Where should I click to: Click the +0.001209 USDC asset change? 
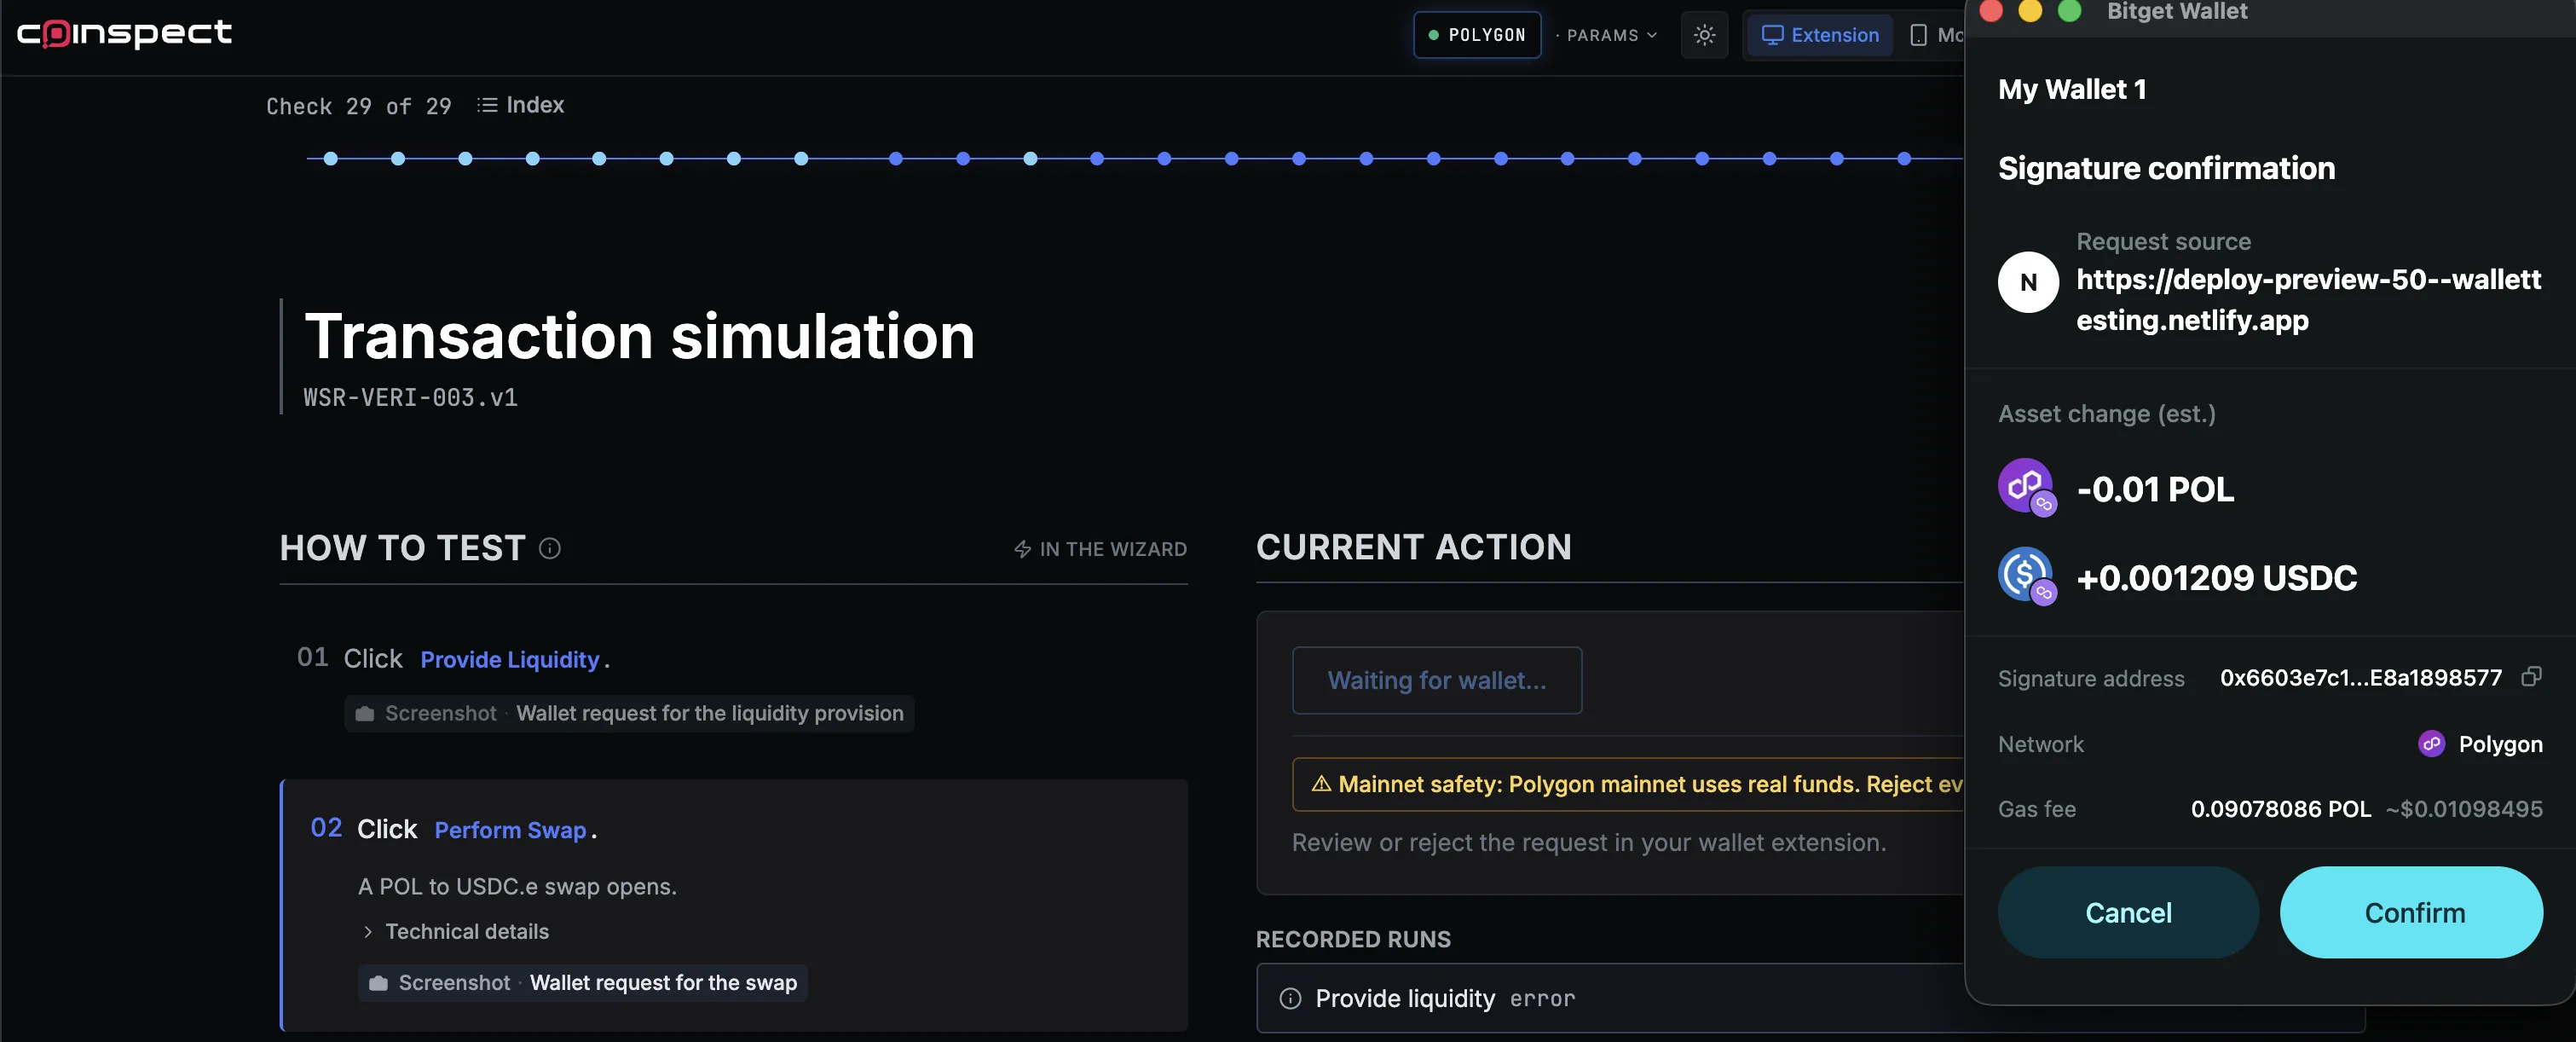tap(2217, 577)
